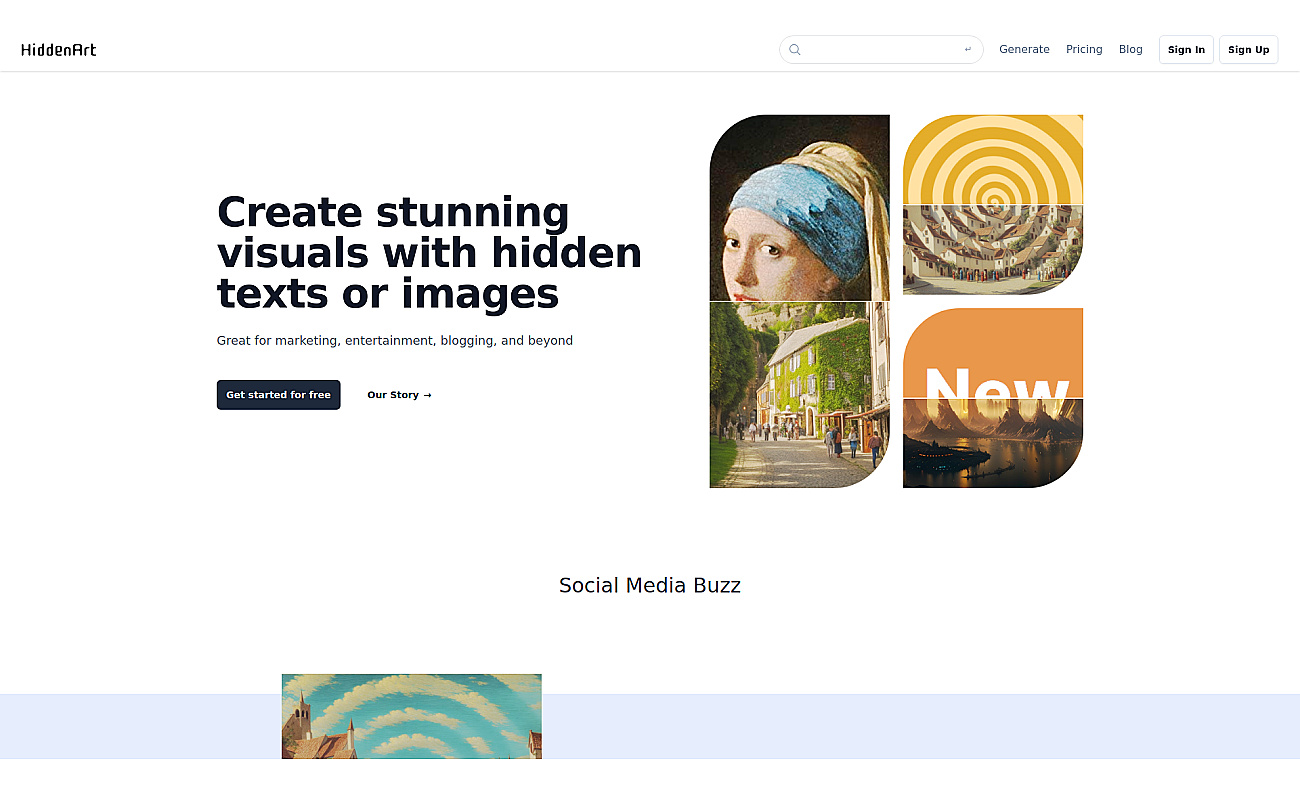Open the orange New text image
The height and width of the screenshot is (788, 1300).
pos(993,353)
